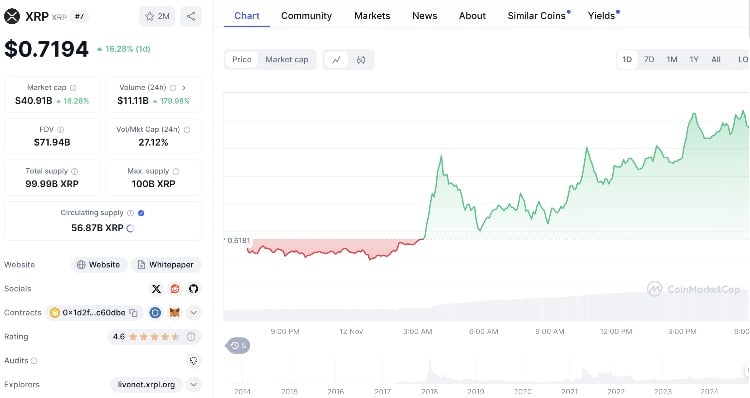Expand Volume (24h) details arrow
Image resolution: width=750 pixels, height=398 pixels.
coord(184,88)
